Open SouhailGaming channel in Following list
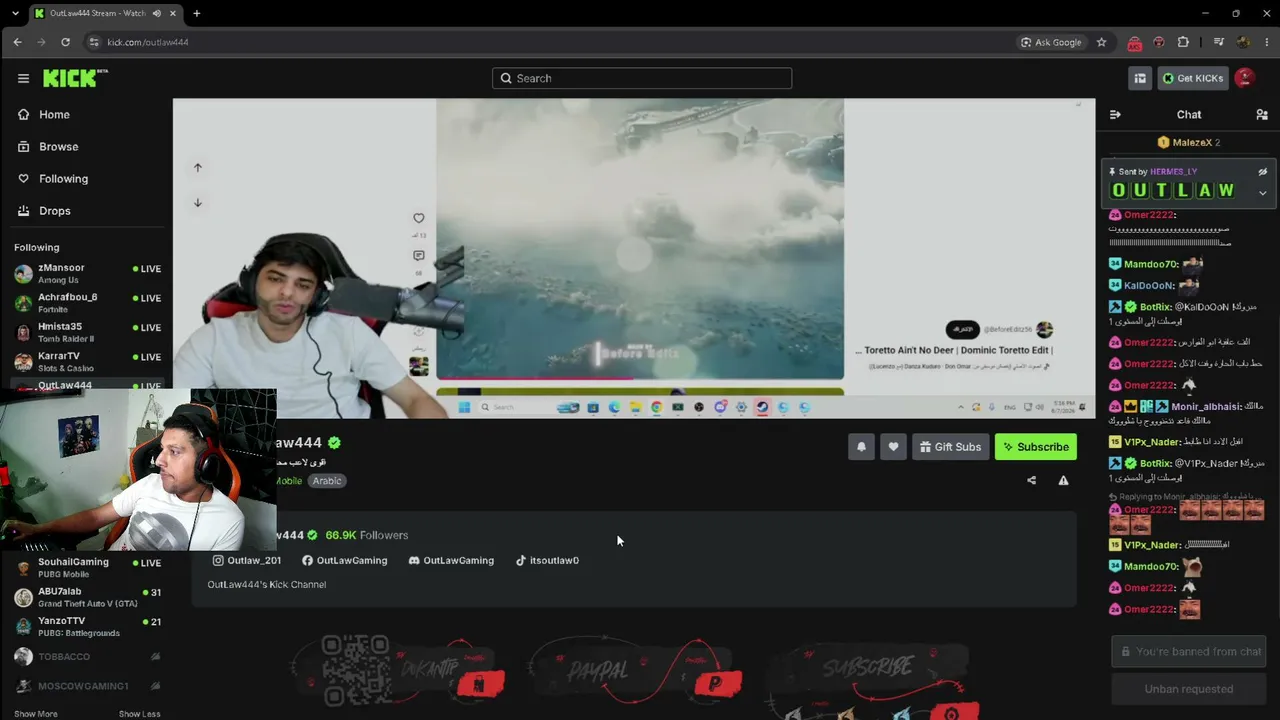Screen dimensions: 1280x720 pos(87,567)
